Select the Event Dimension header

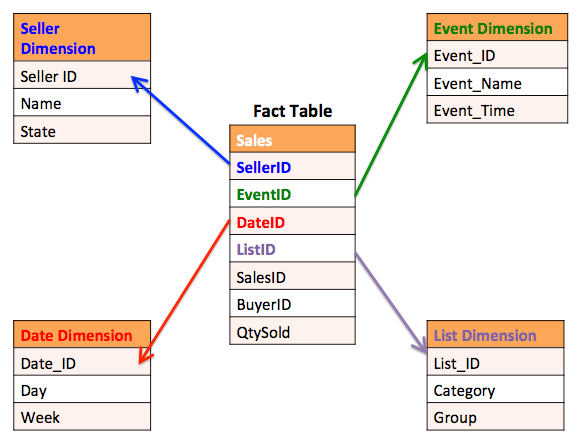497,27
